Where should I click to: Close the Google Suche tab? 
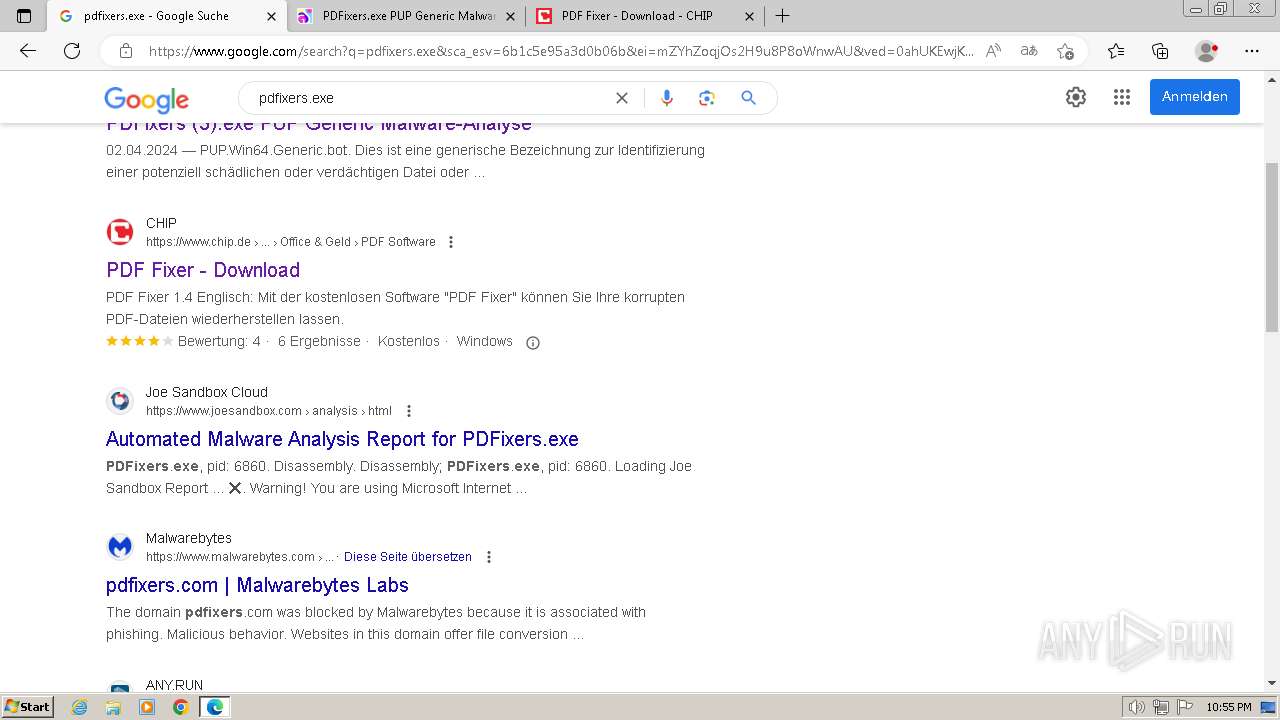pos(271,16)
